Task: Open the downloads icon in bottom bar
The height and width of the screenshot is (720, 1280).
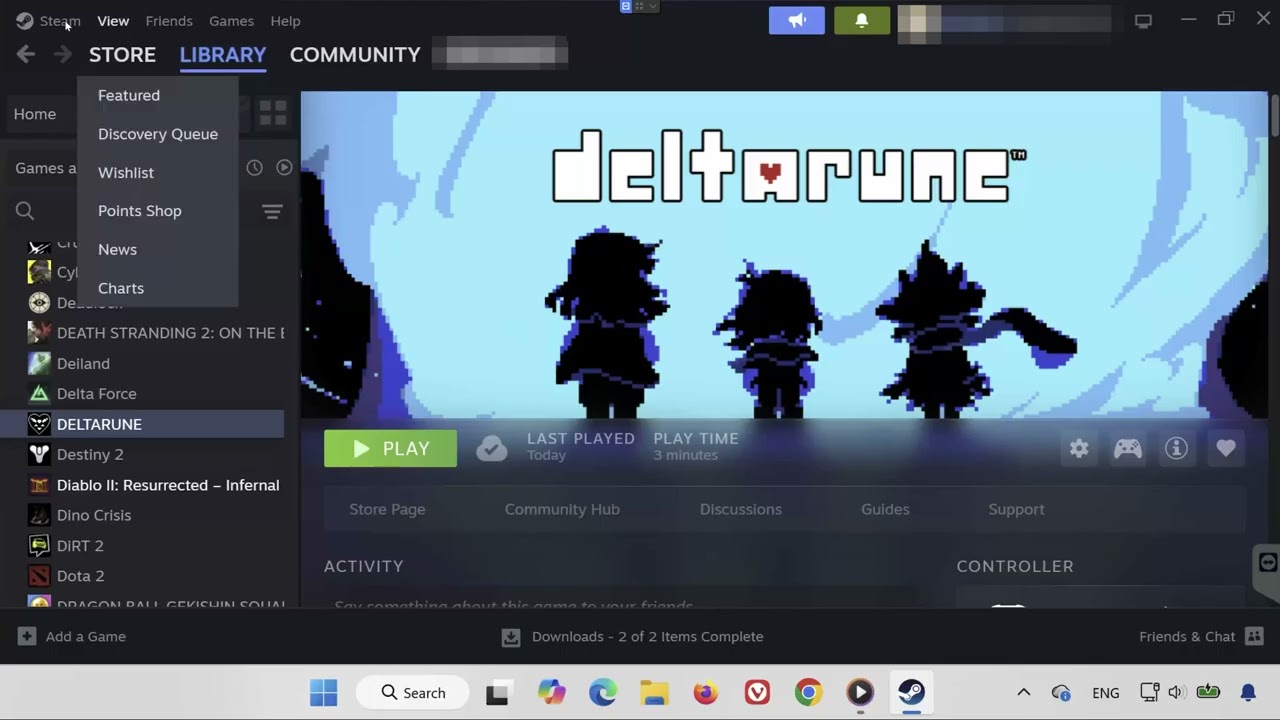Action: pos(511,637)
